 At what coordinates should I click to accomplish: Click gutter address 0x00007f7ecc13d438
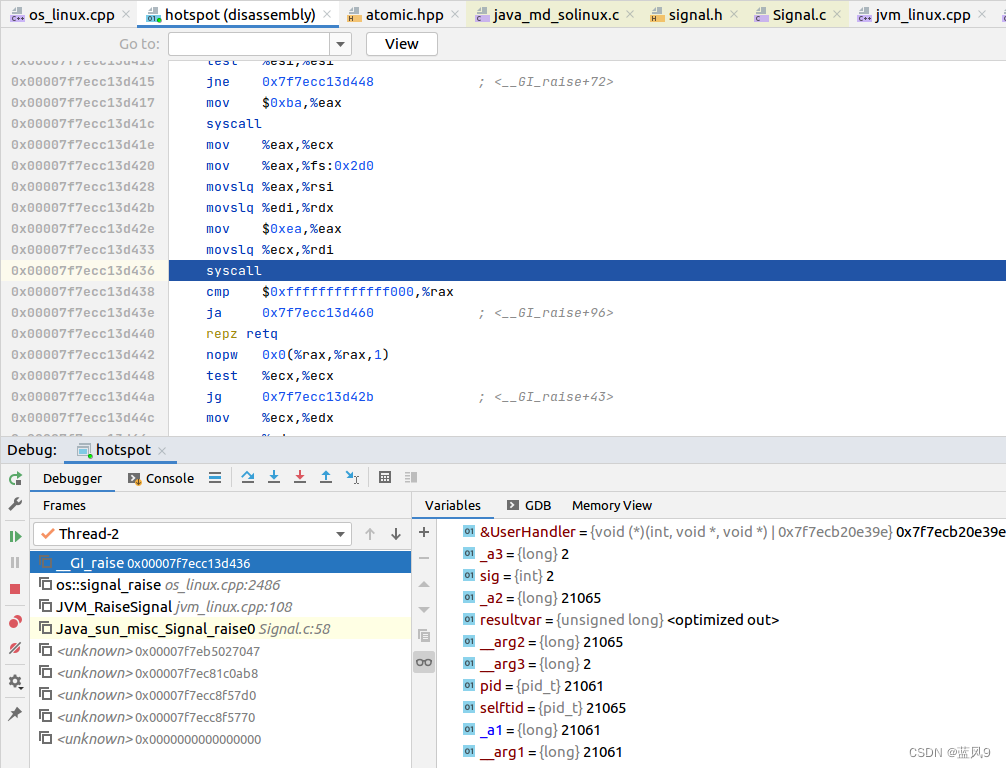[83, 292]
